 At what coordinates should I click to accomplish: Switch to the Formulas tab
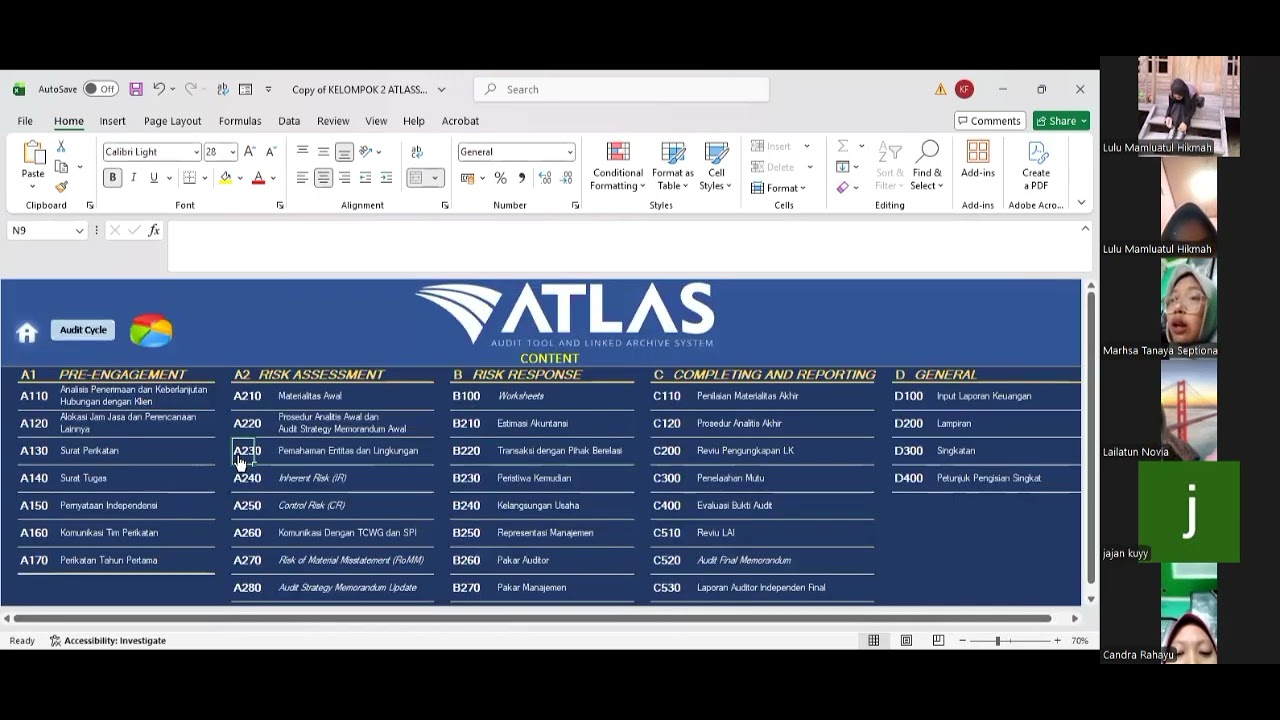[x=240, y=121]
